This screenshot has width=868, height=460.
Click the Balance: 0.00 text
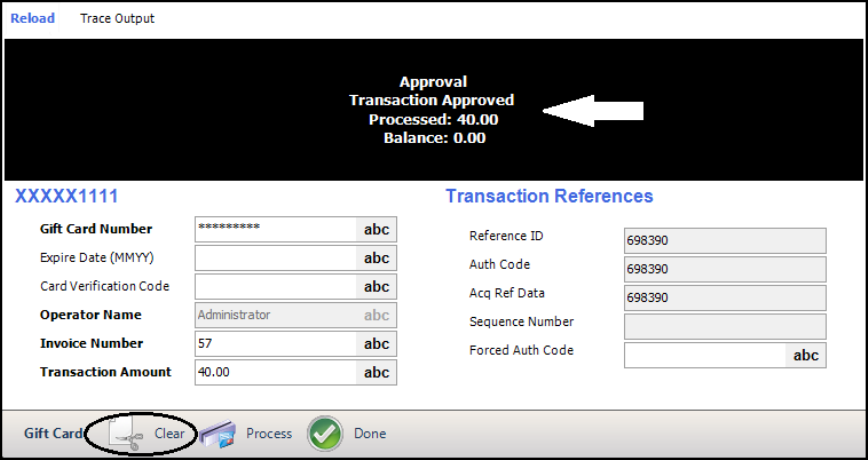tap(435, 138)
